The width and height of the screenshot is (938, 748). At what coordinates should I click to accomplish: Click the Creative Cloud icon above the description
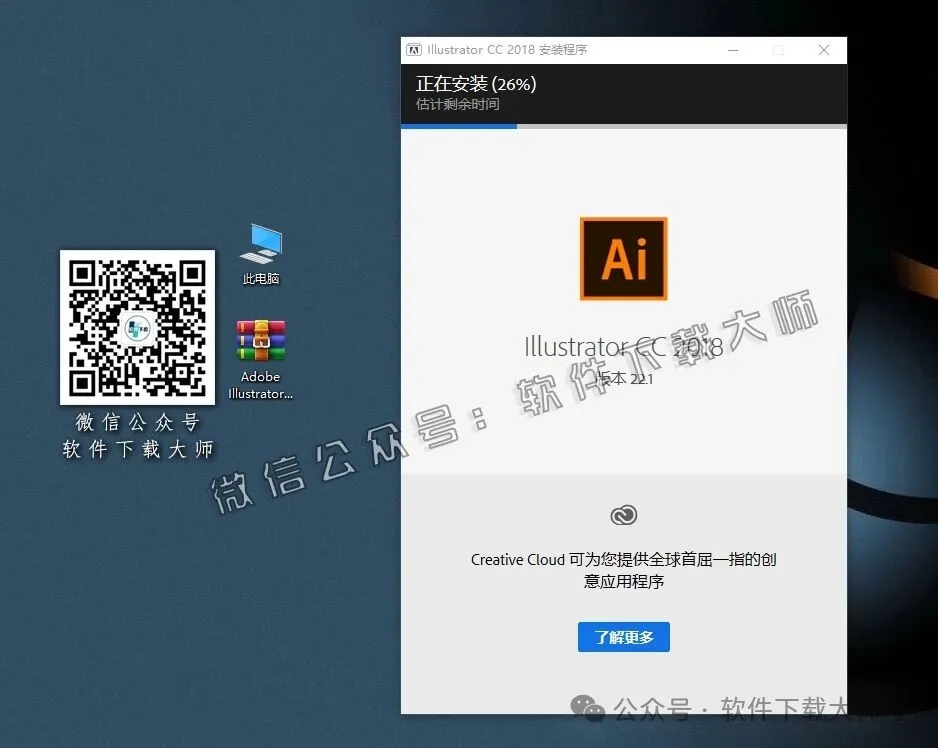click(623, 515)
